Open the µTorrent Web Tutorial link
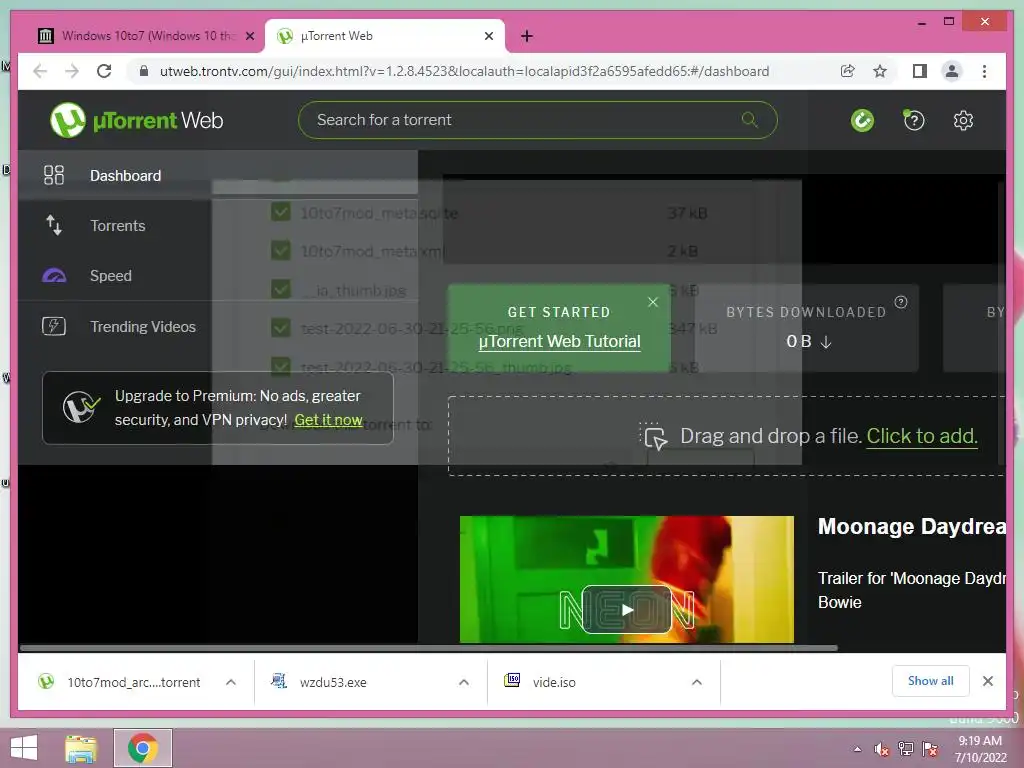This screenshot has width=1024, height=768. click(560, 342)
